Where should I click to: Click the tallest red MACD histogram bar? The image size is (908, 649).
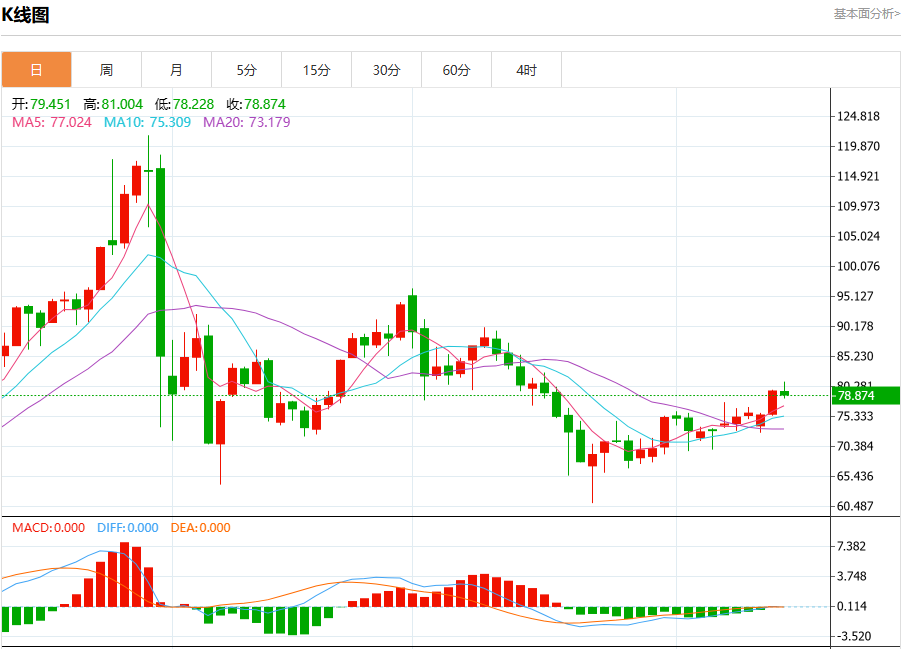[x=125, y=574]
